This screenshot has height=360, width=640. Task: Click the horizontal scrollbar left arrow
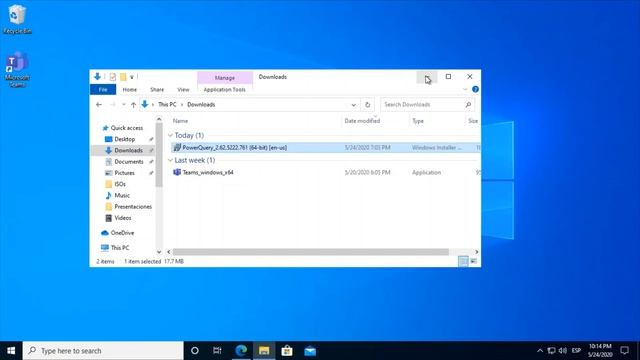pyautogui.click(x=169, y=252)
